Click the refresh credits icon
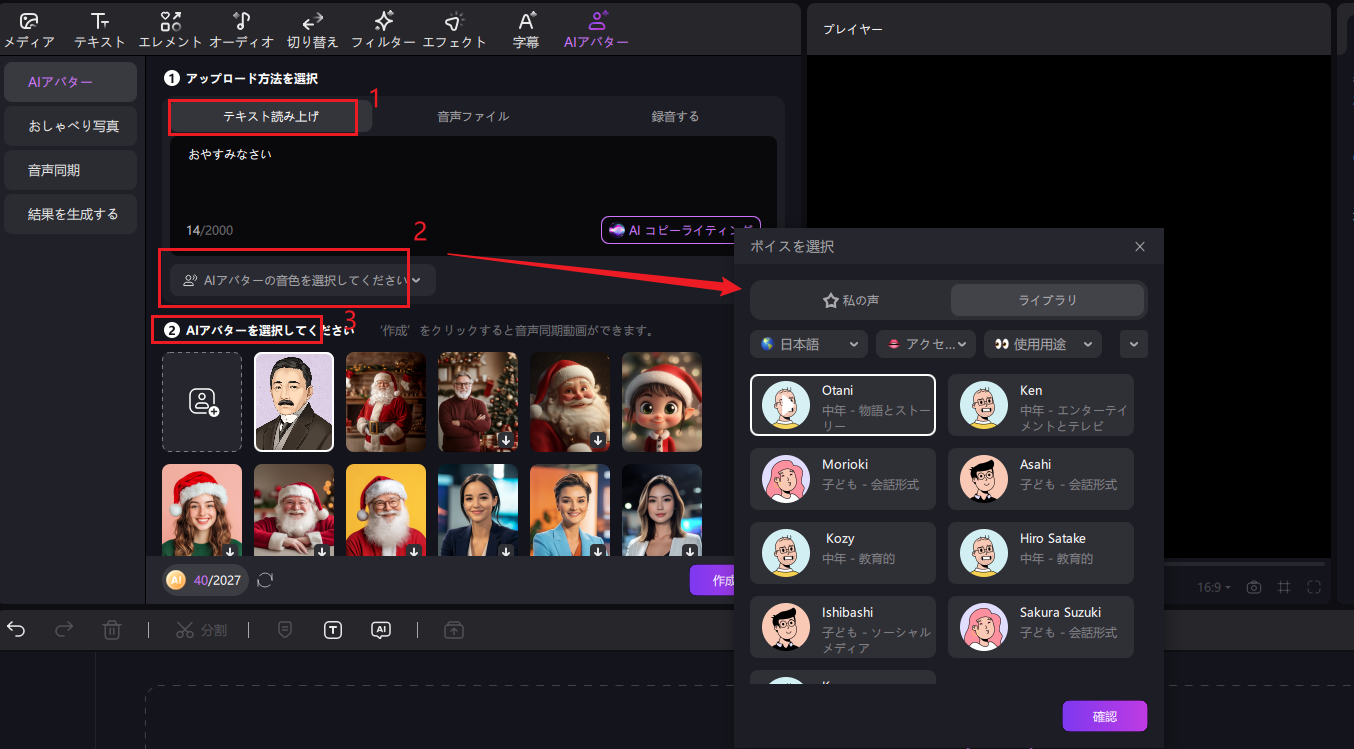 pos(265,580)
